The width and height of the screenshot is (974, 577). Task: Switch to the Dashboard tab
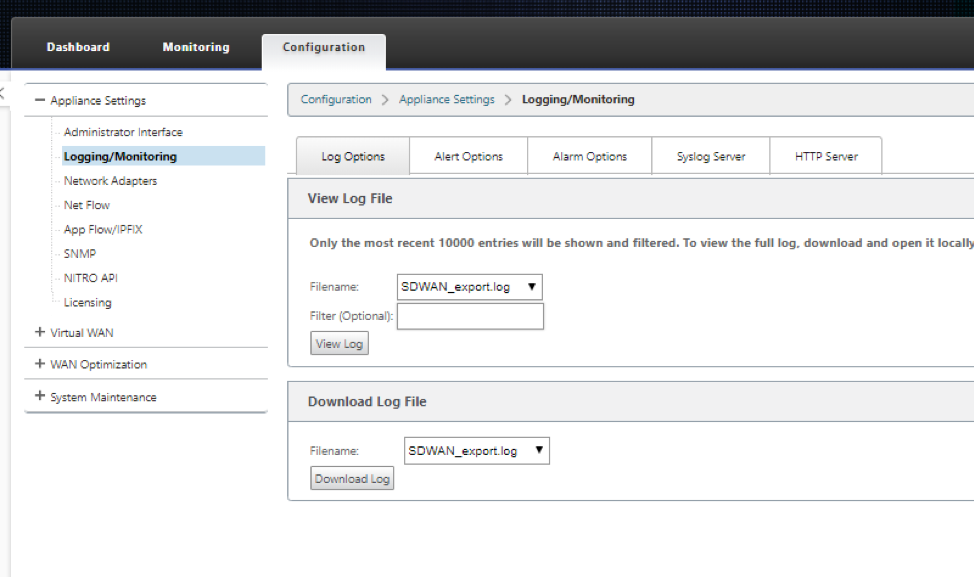coord(78,47)
